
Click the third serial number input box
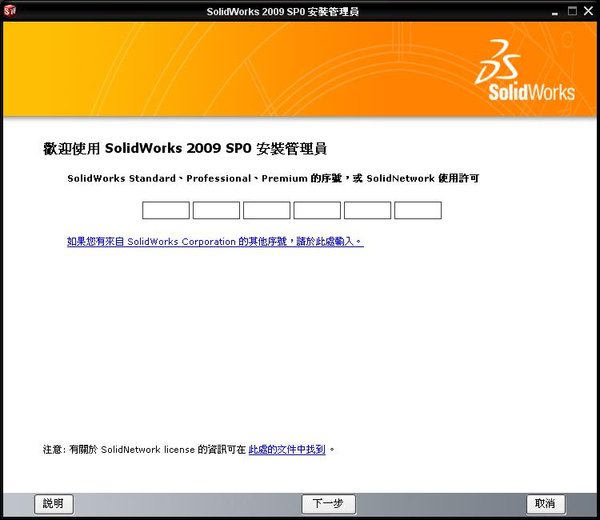click(x=267, y=210)
